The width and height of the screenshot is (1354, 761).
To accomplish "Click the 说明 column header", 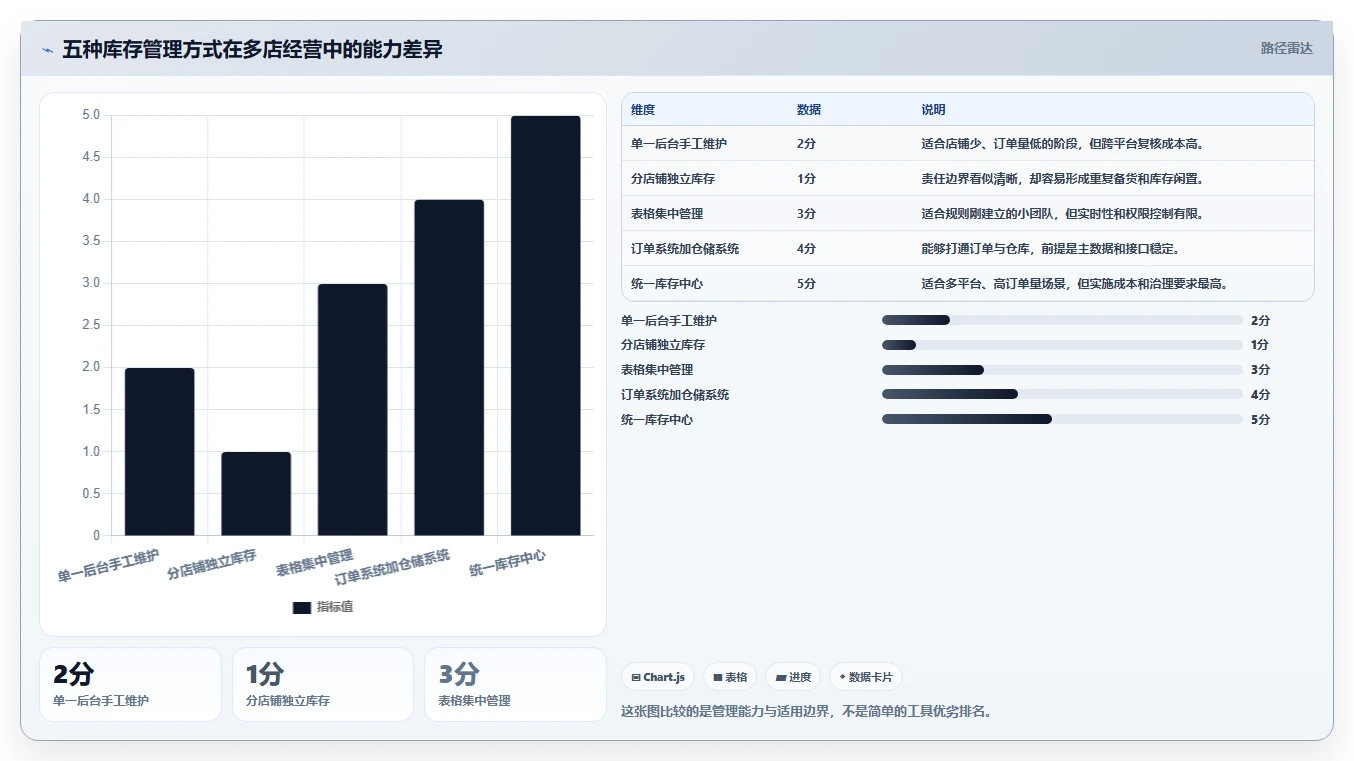I will pyautogui.click(x=933, y=110).
